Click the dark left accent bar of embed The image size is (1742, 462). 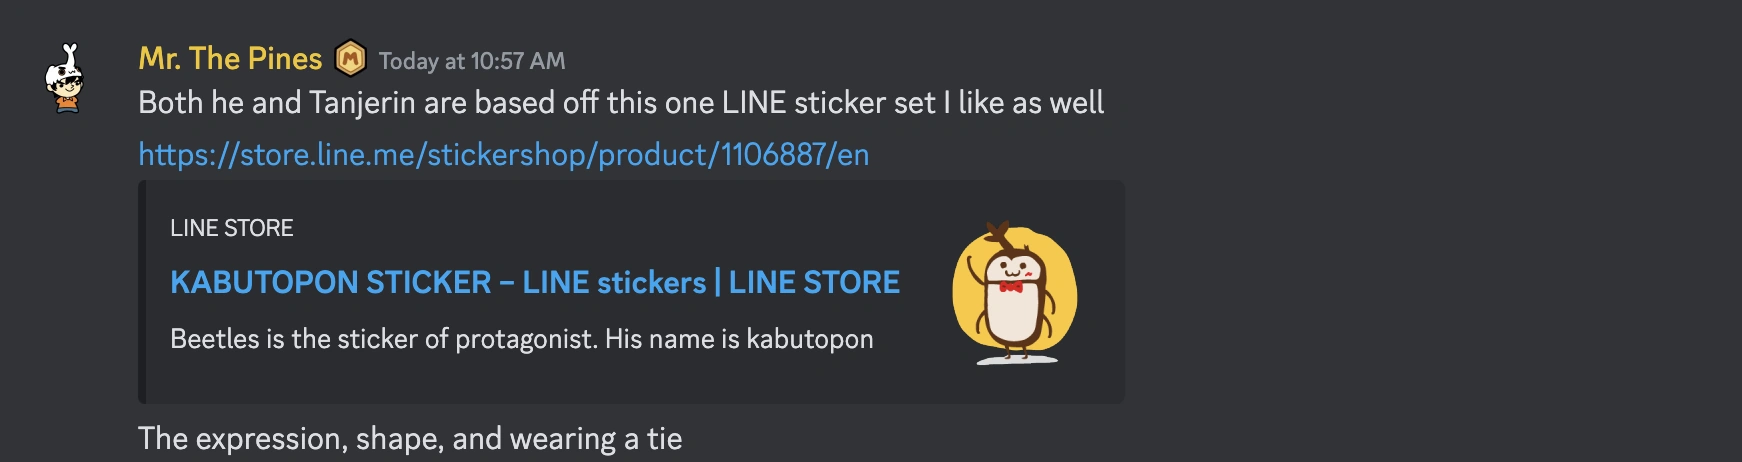coord(142,292)
